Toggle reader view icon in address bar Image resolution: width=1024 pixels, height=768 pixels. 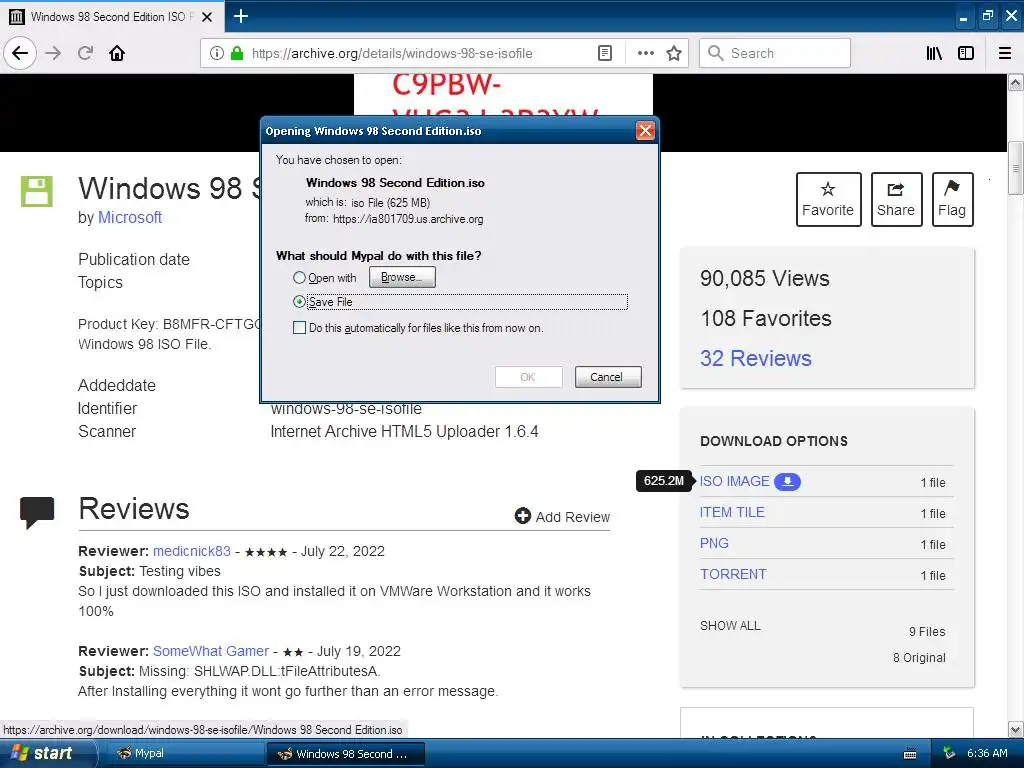[605, 53]
